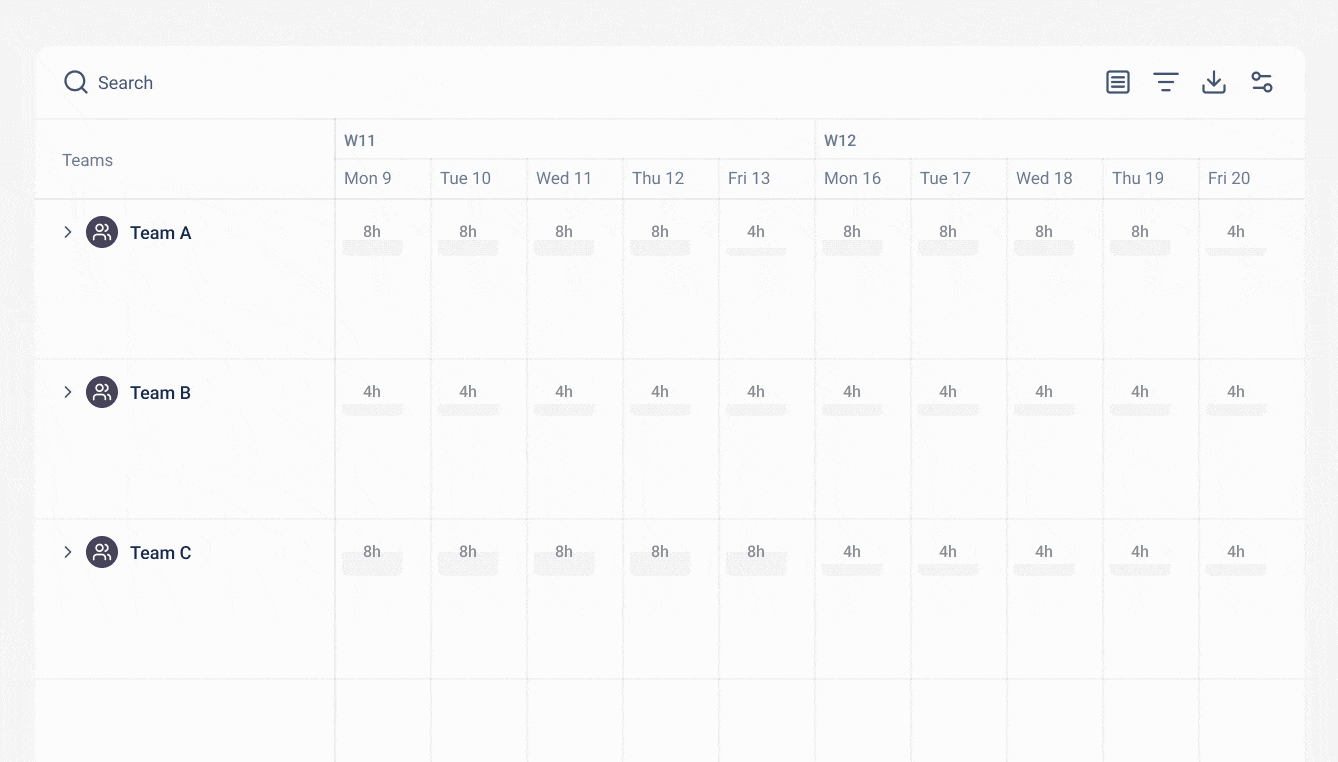Screen dimensions: 1338x762
Task: Click Team A's 4h cell for Fri 20
Action: point(1236,240)
